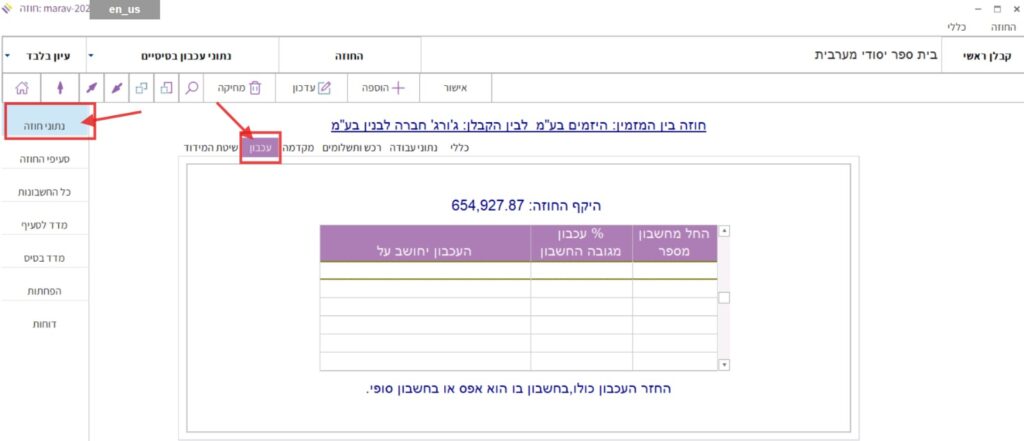Click first empty cell under % עכבון column
Image resolution: width=1024 pixels, height=441 pixels.
click(x=581, y=270)
